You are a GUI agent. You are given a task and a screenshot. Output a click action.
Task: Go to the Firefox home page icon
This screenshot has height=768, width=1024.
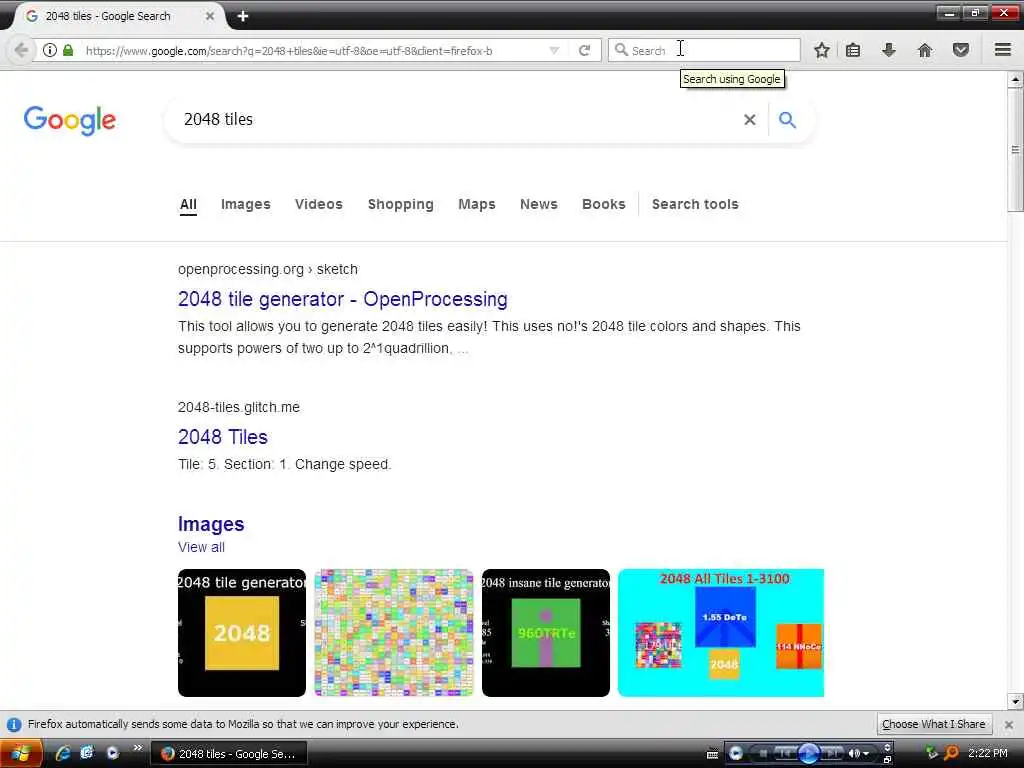pos(925,50)
